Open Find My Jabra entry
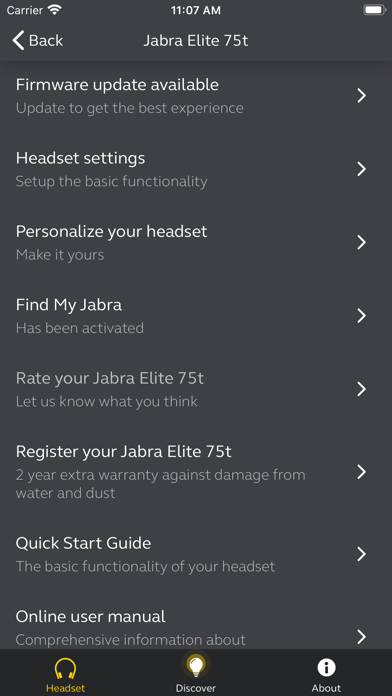The height and width of the screenshot is (696, 392). click(x=196, y=316)
